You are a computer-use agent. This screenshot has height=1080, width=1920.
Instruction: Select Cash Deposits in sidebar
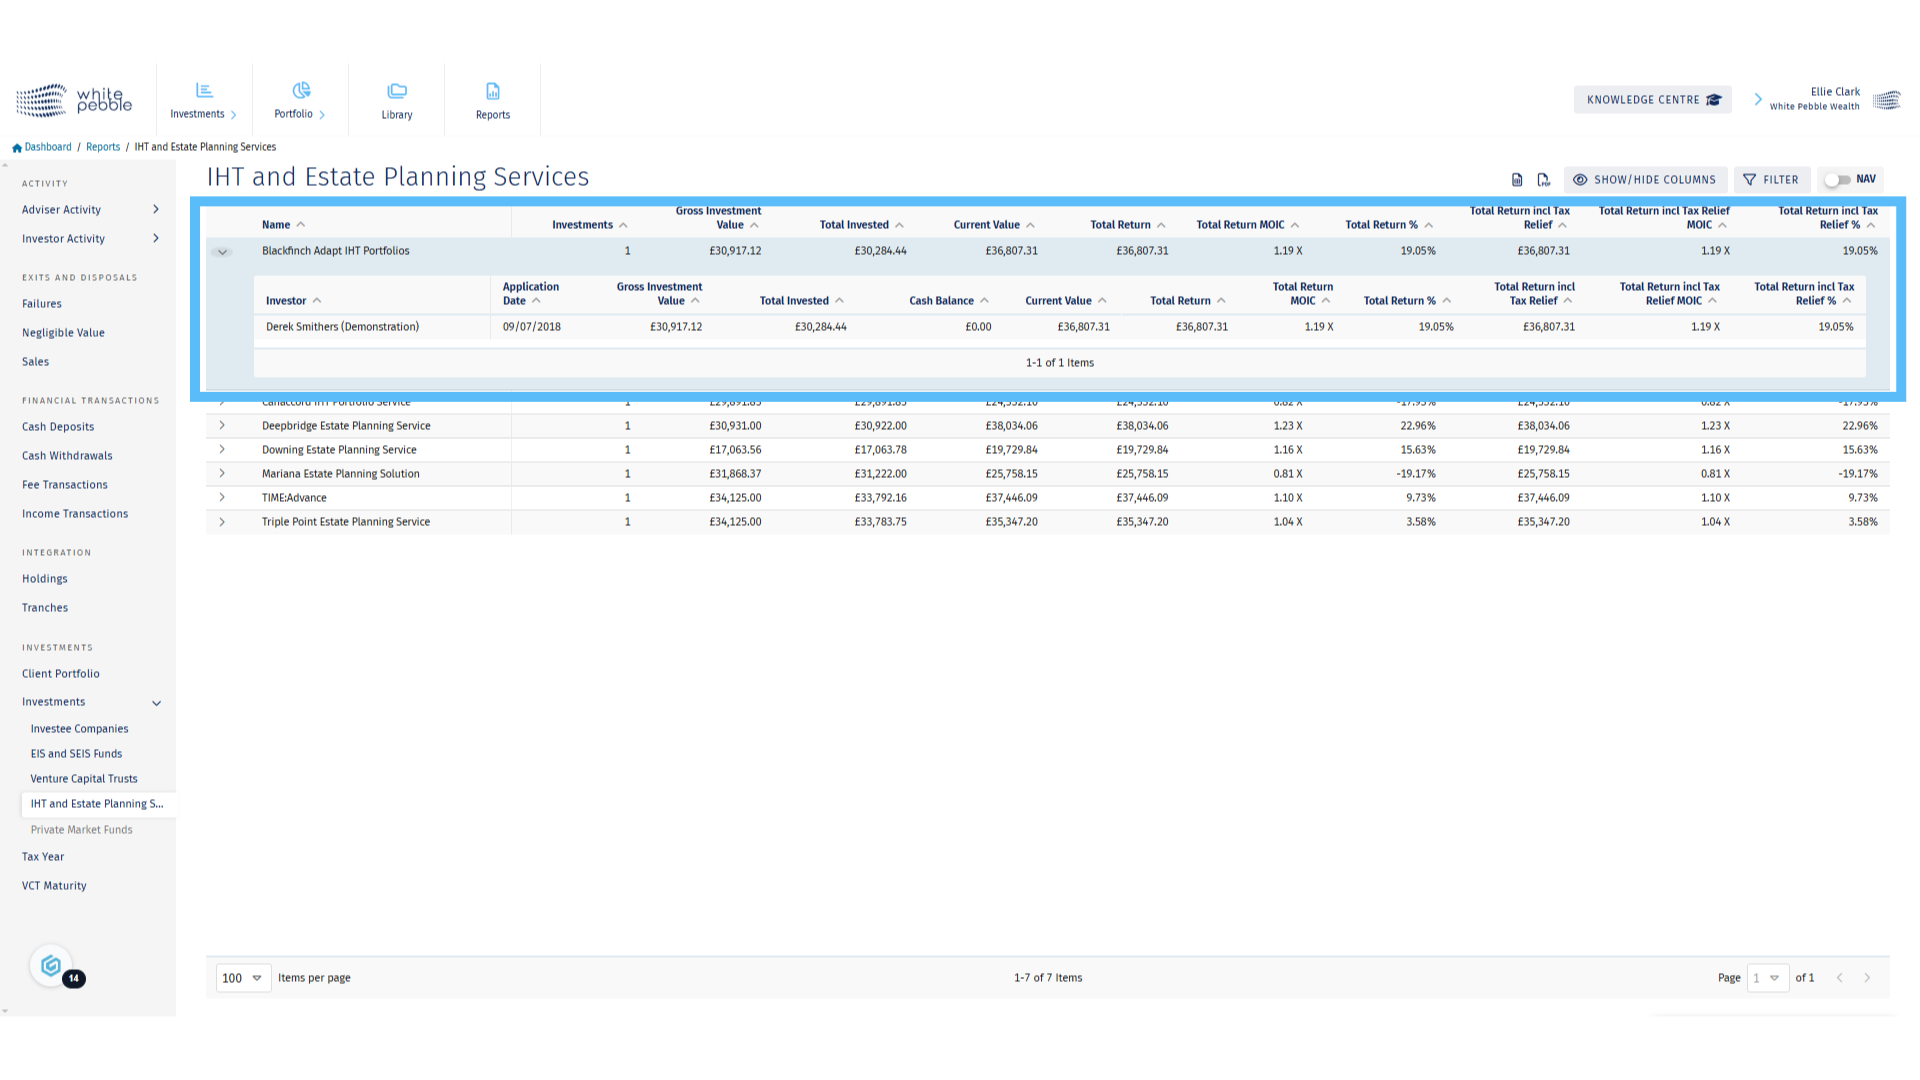point(58,427)
